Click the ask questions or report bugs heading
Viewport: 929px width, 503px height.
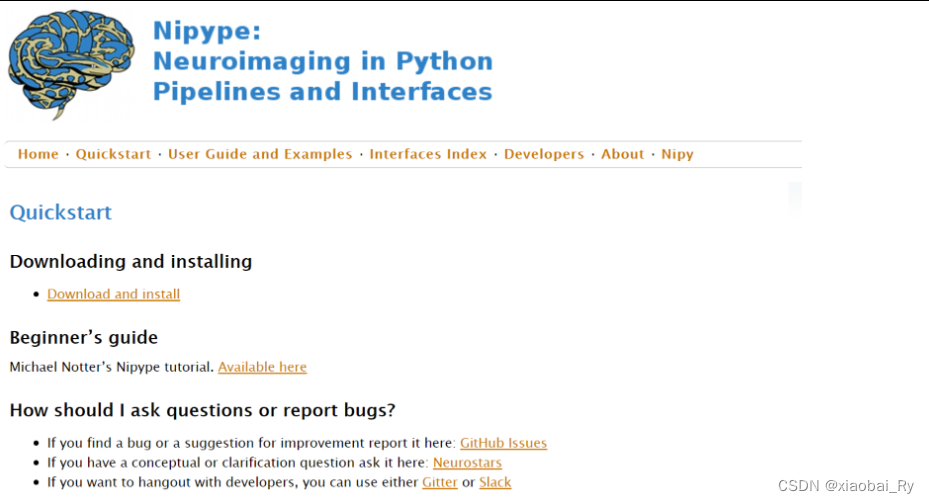point(202,410)
